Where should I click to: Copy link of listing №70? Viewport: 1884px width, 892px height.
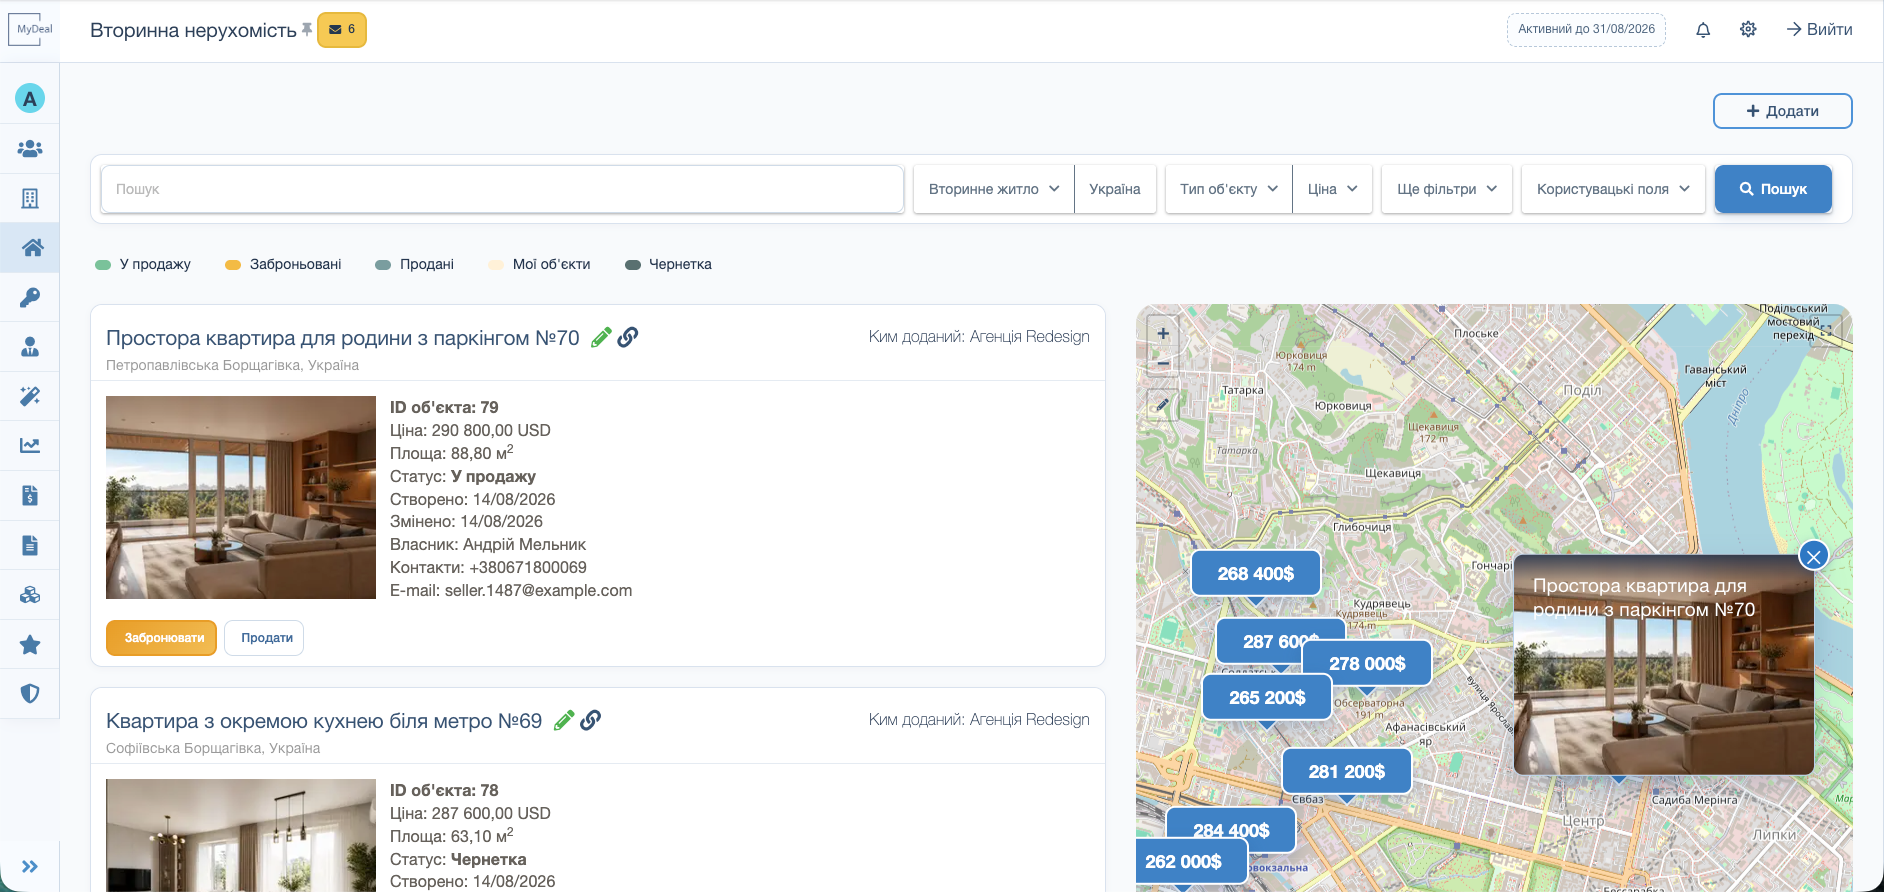pos(628,338)
